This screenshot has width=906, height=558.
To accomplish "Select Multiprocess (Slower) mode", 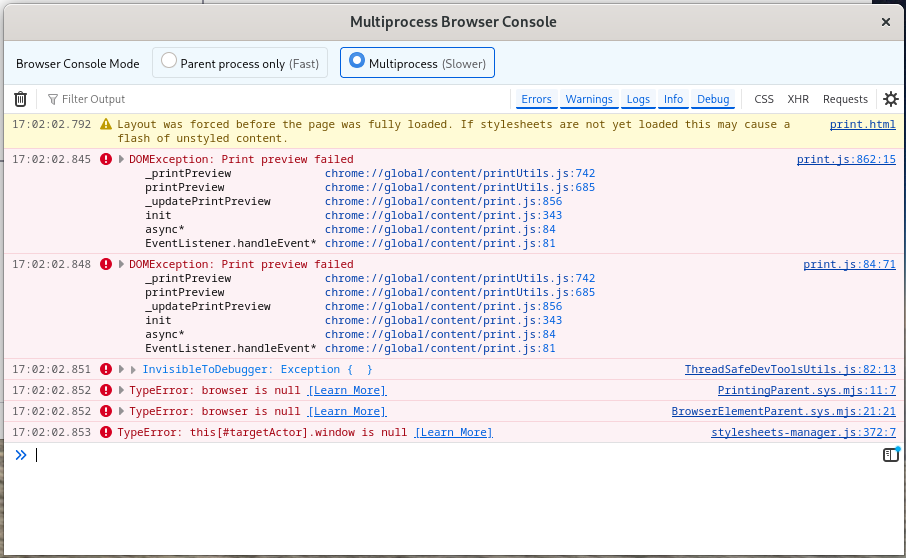I will [x=417, y=63].
